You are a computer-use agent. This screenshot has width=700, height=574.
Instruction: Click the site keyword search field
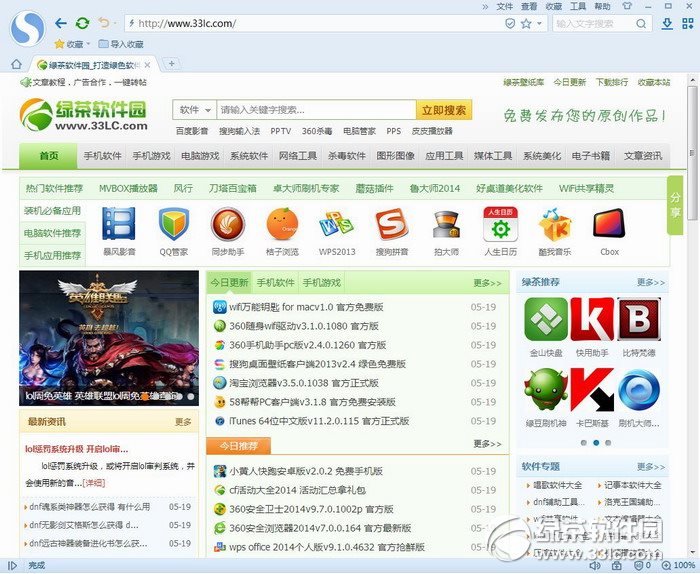pyautogui.click(x=316, y=110)
